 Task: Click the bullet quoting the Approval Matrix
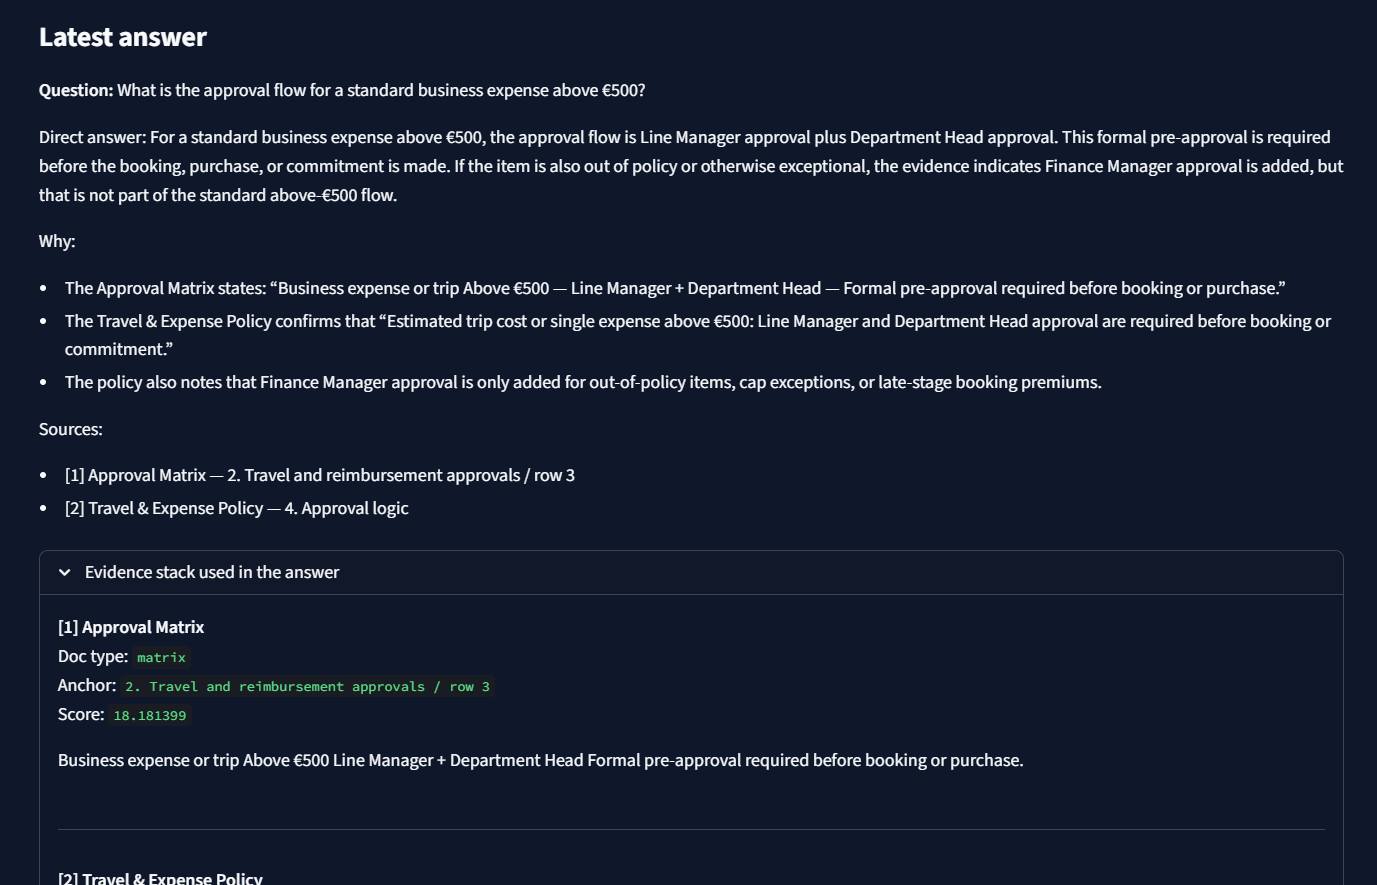[x=675, y=289]
